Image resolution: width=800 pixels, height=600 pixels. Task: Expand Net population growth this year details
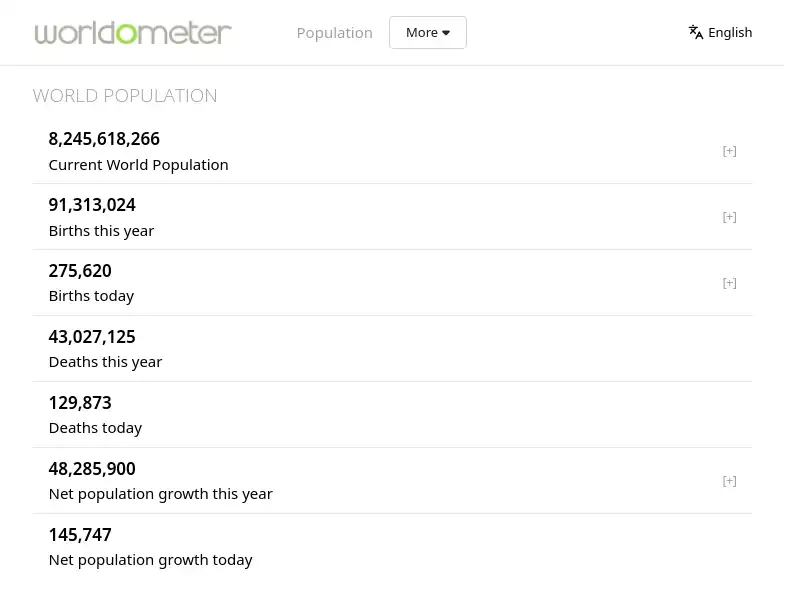[x=729, y=480]
